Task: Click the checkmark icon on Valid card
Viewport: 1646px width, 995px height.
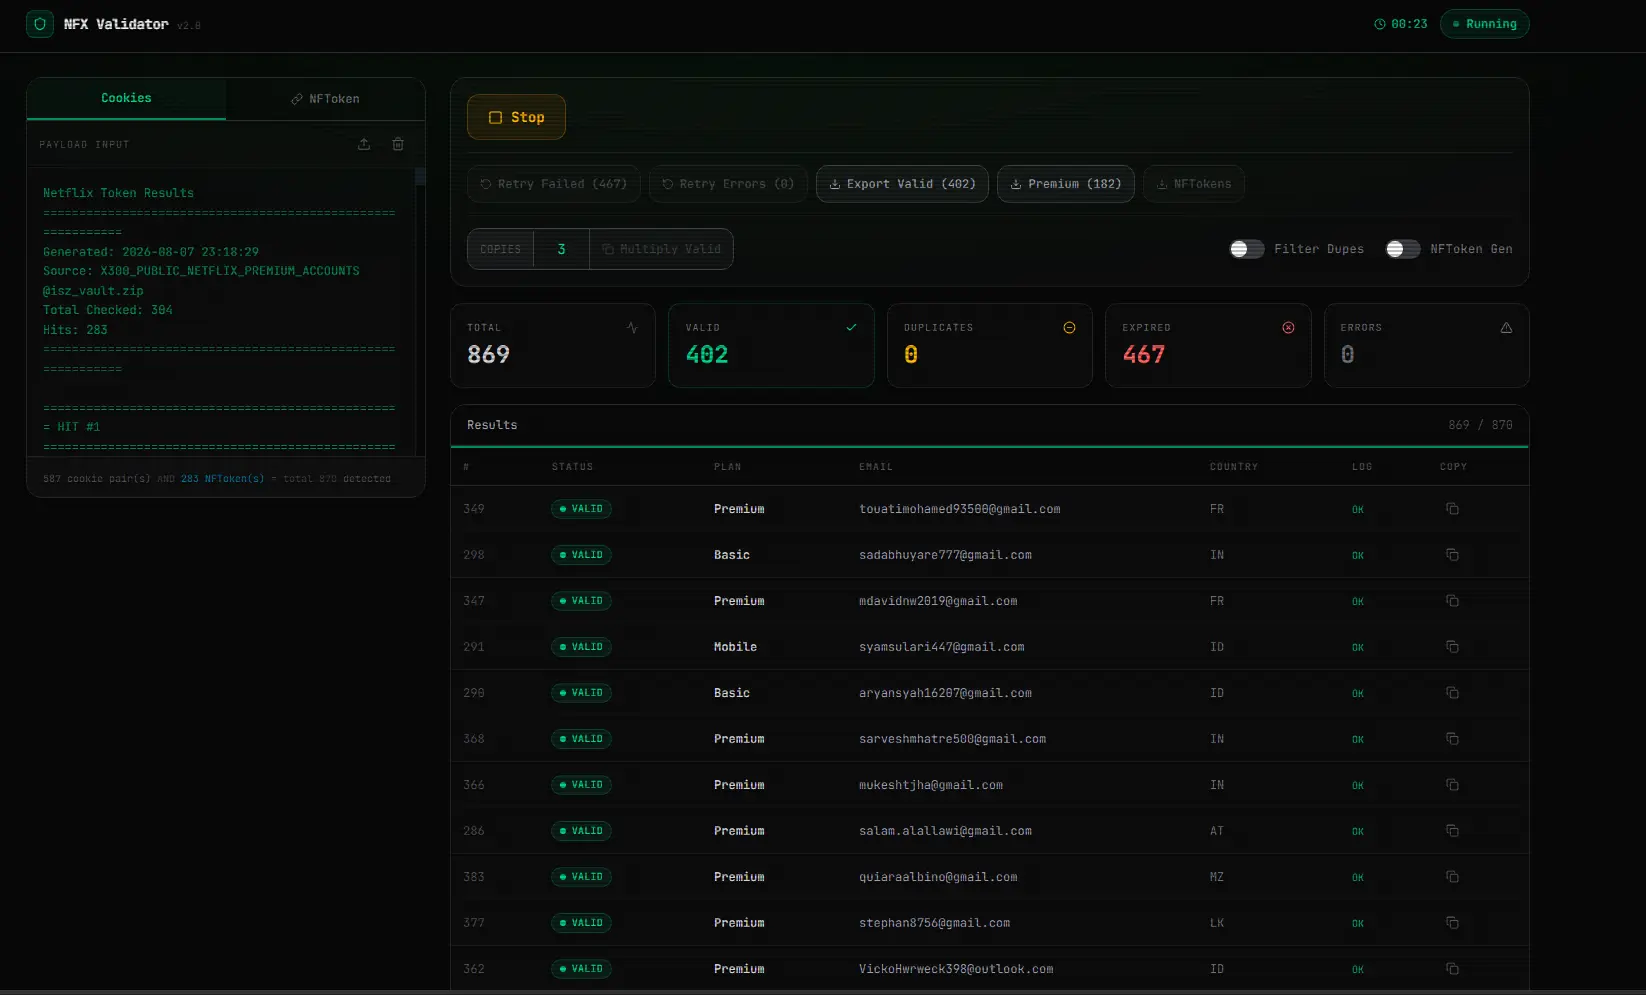Action: tap(851, 327)
